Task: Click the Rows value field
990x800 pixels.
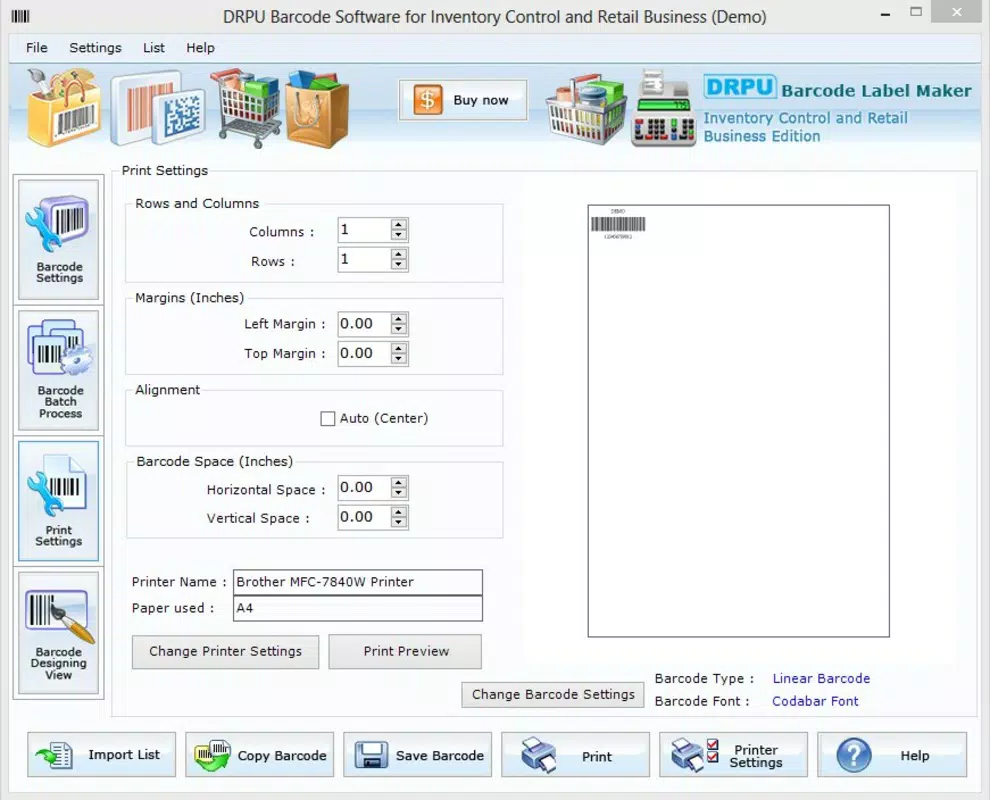Action: coord(364,260)
